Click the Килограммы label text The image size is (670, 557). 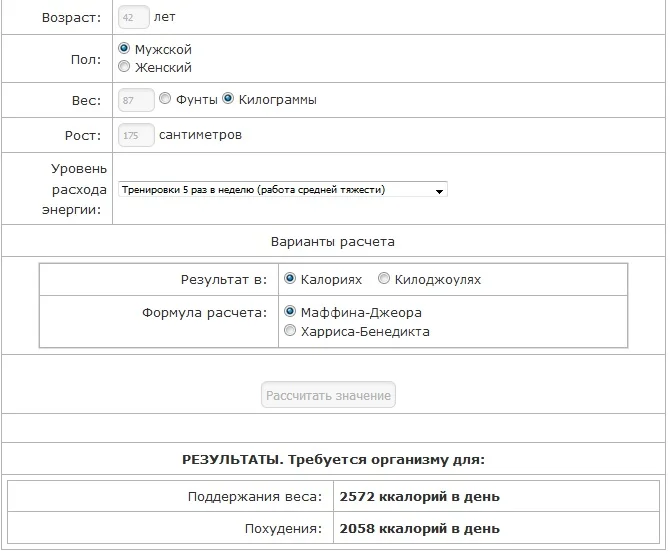tap(278, 100)
